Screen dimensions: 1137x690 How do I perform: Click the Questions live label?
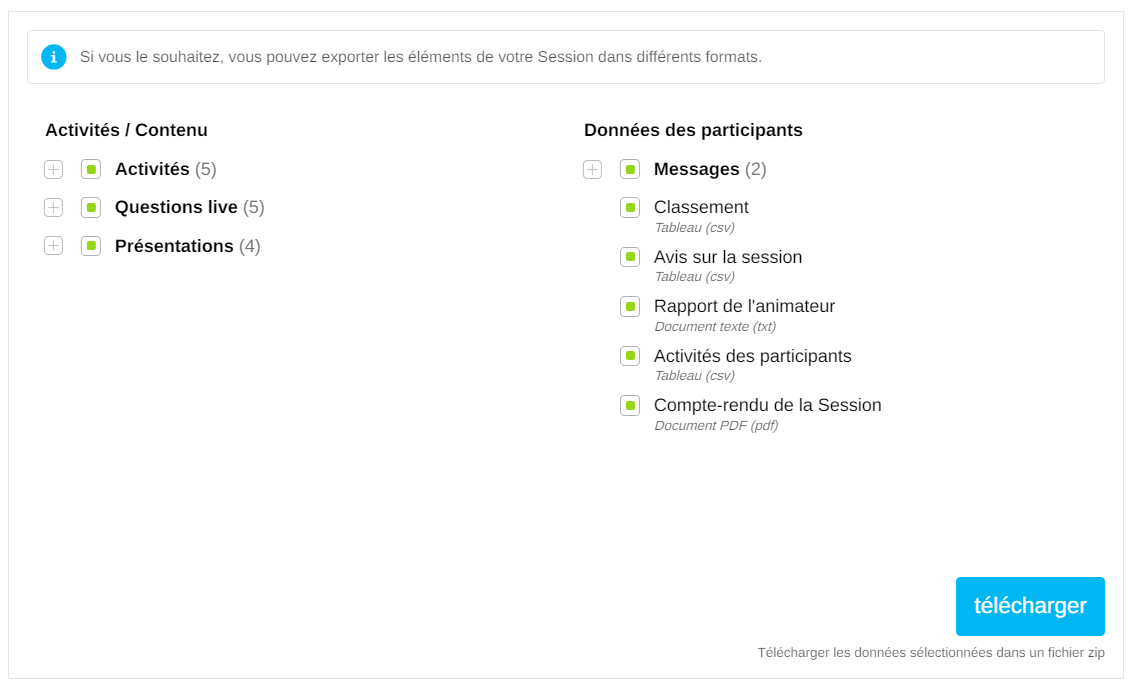176,208
